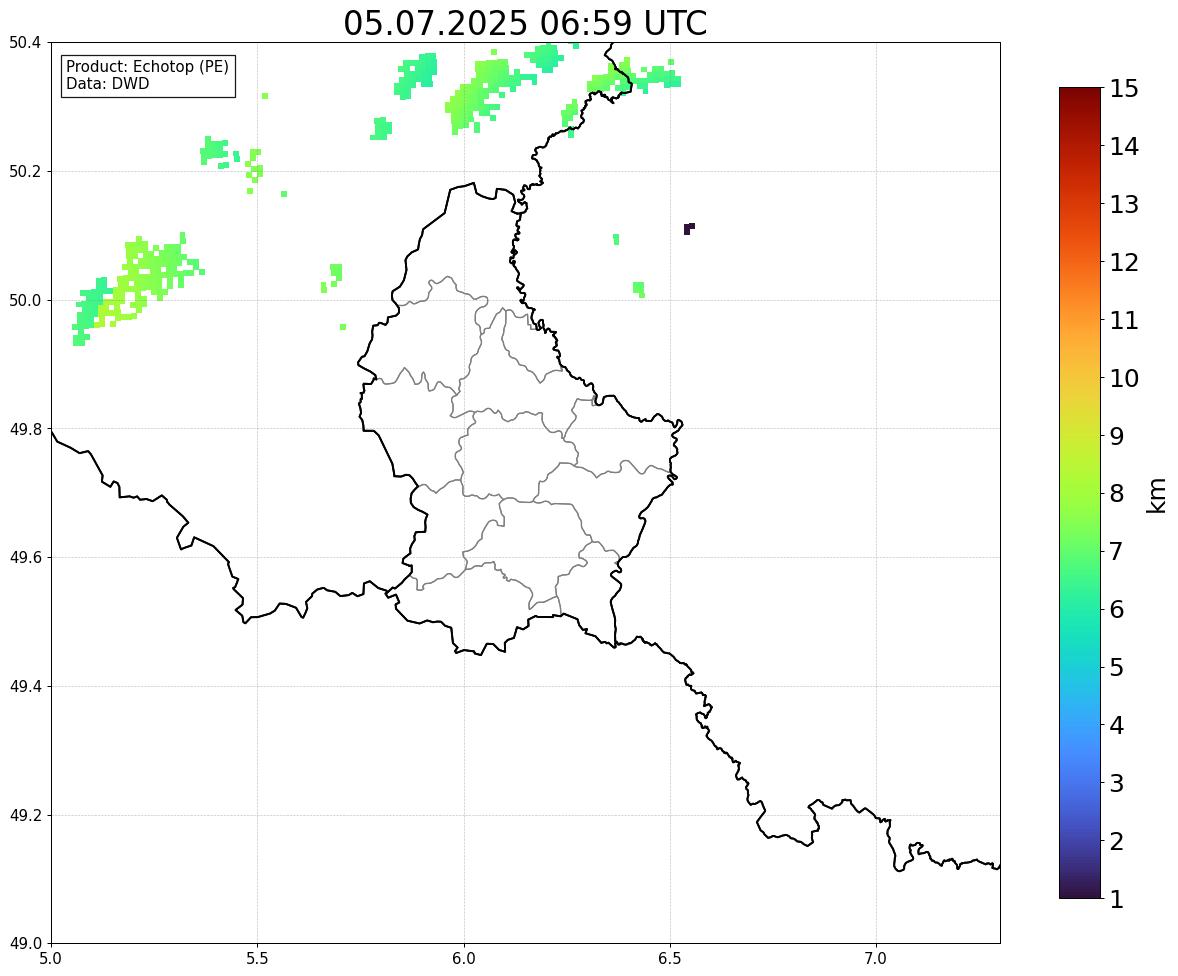Click the large yellow-green echo cluster near 50.0°N 5.2°E
The image size is (1178, 976).
(x=139, y=288)
